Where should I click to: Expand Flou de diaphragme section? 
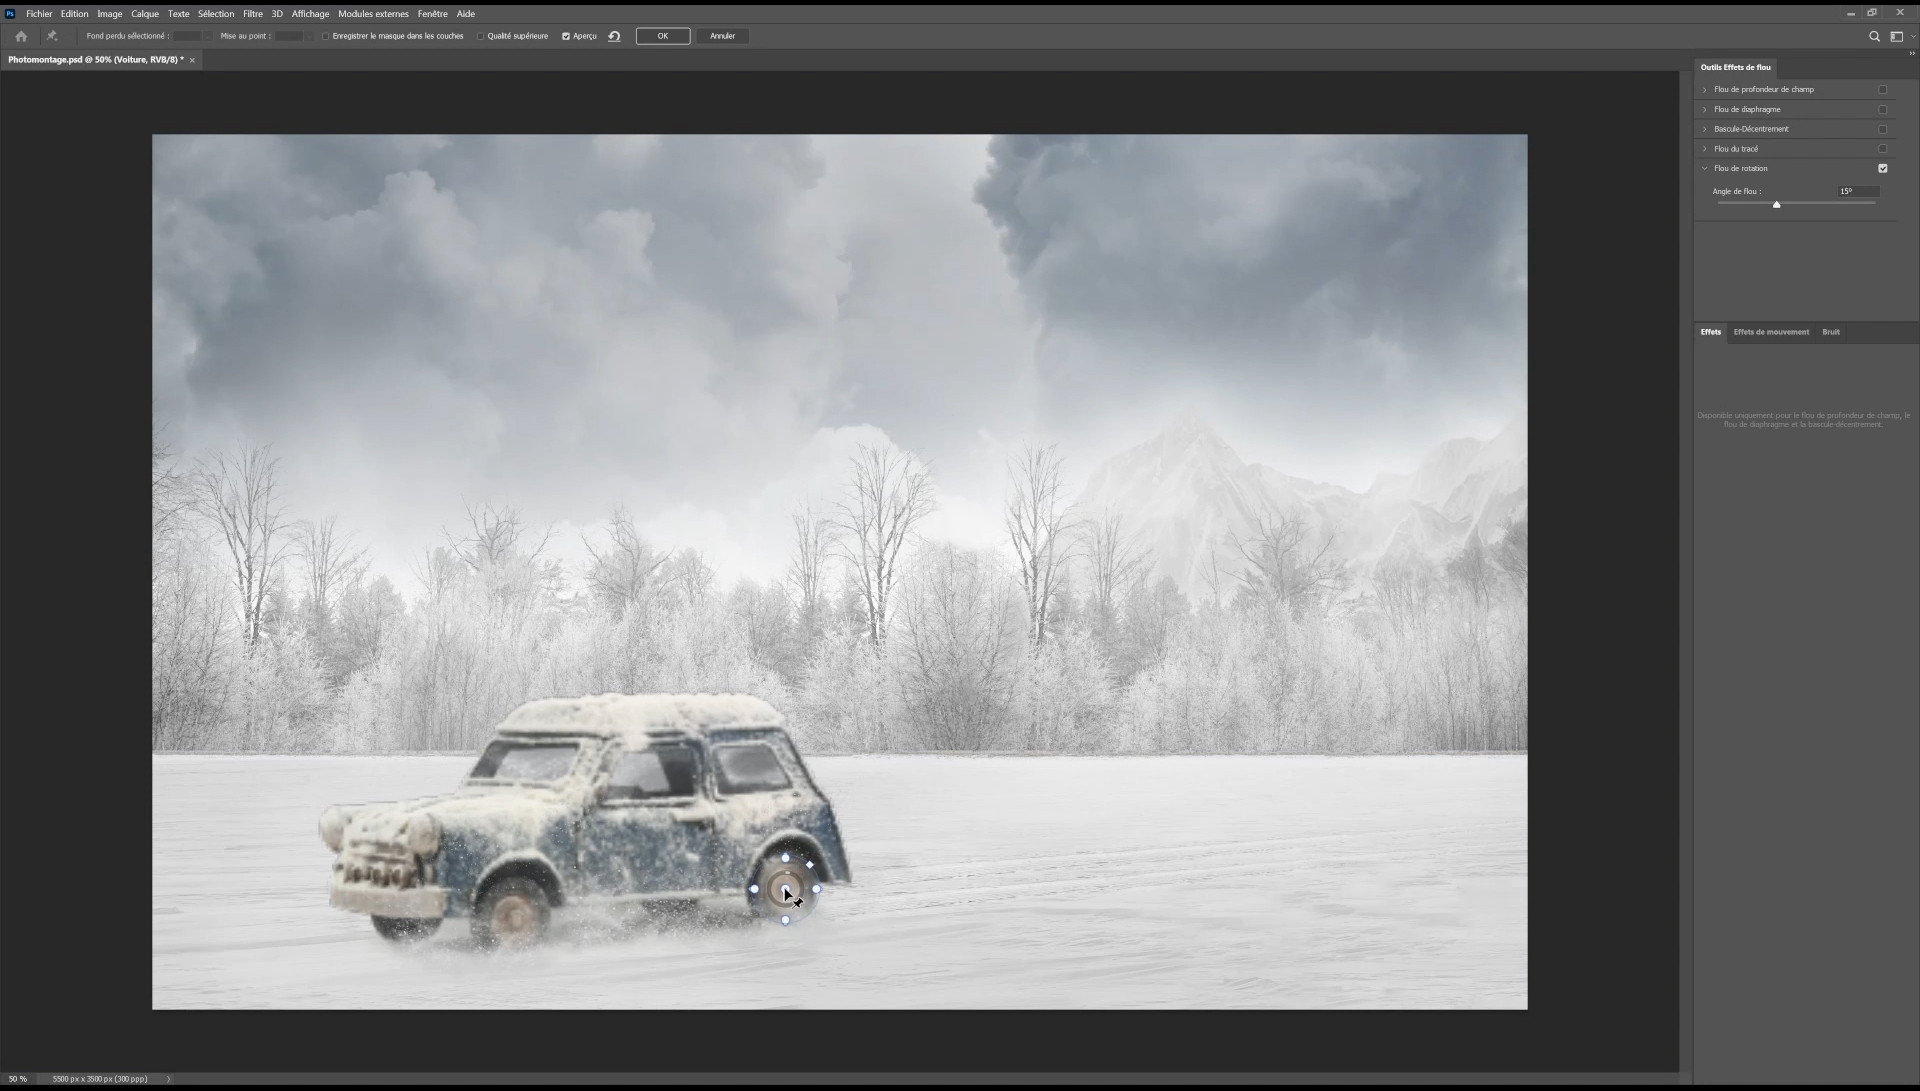pyautogui.click(x=1705, y=110)
